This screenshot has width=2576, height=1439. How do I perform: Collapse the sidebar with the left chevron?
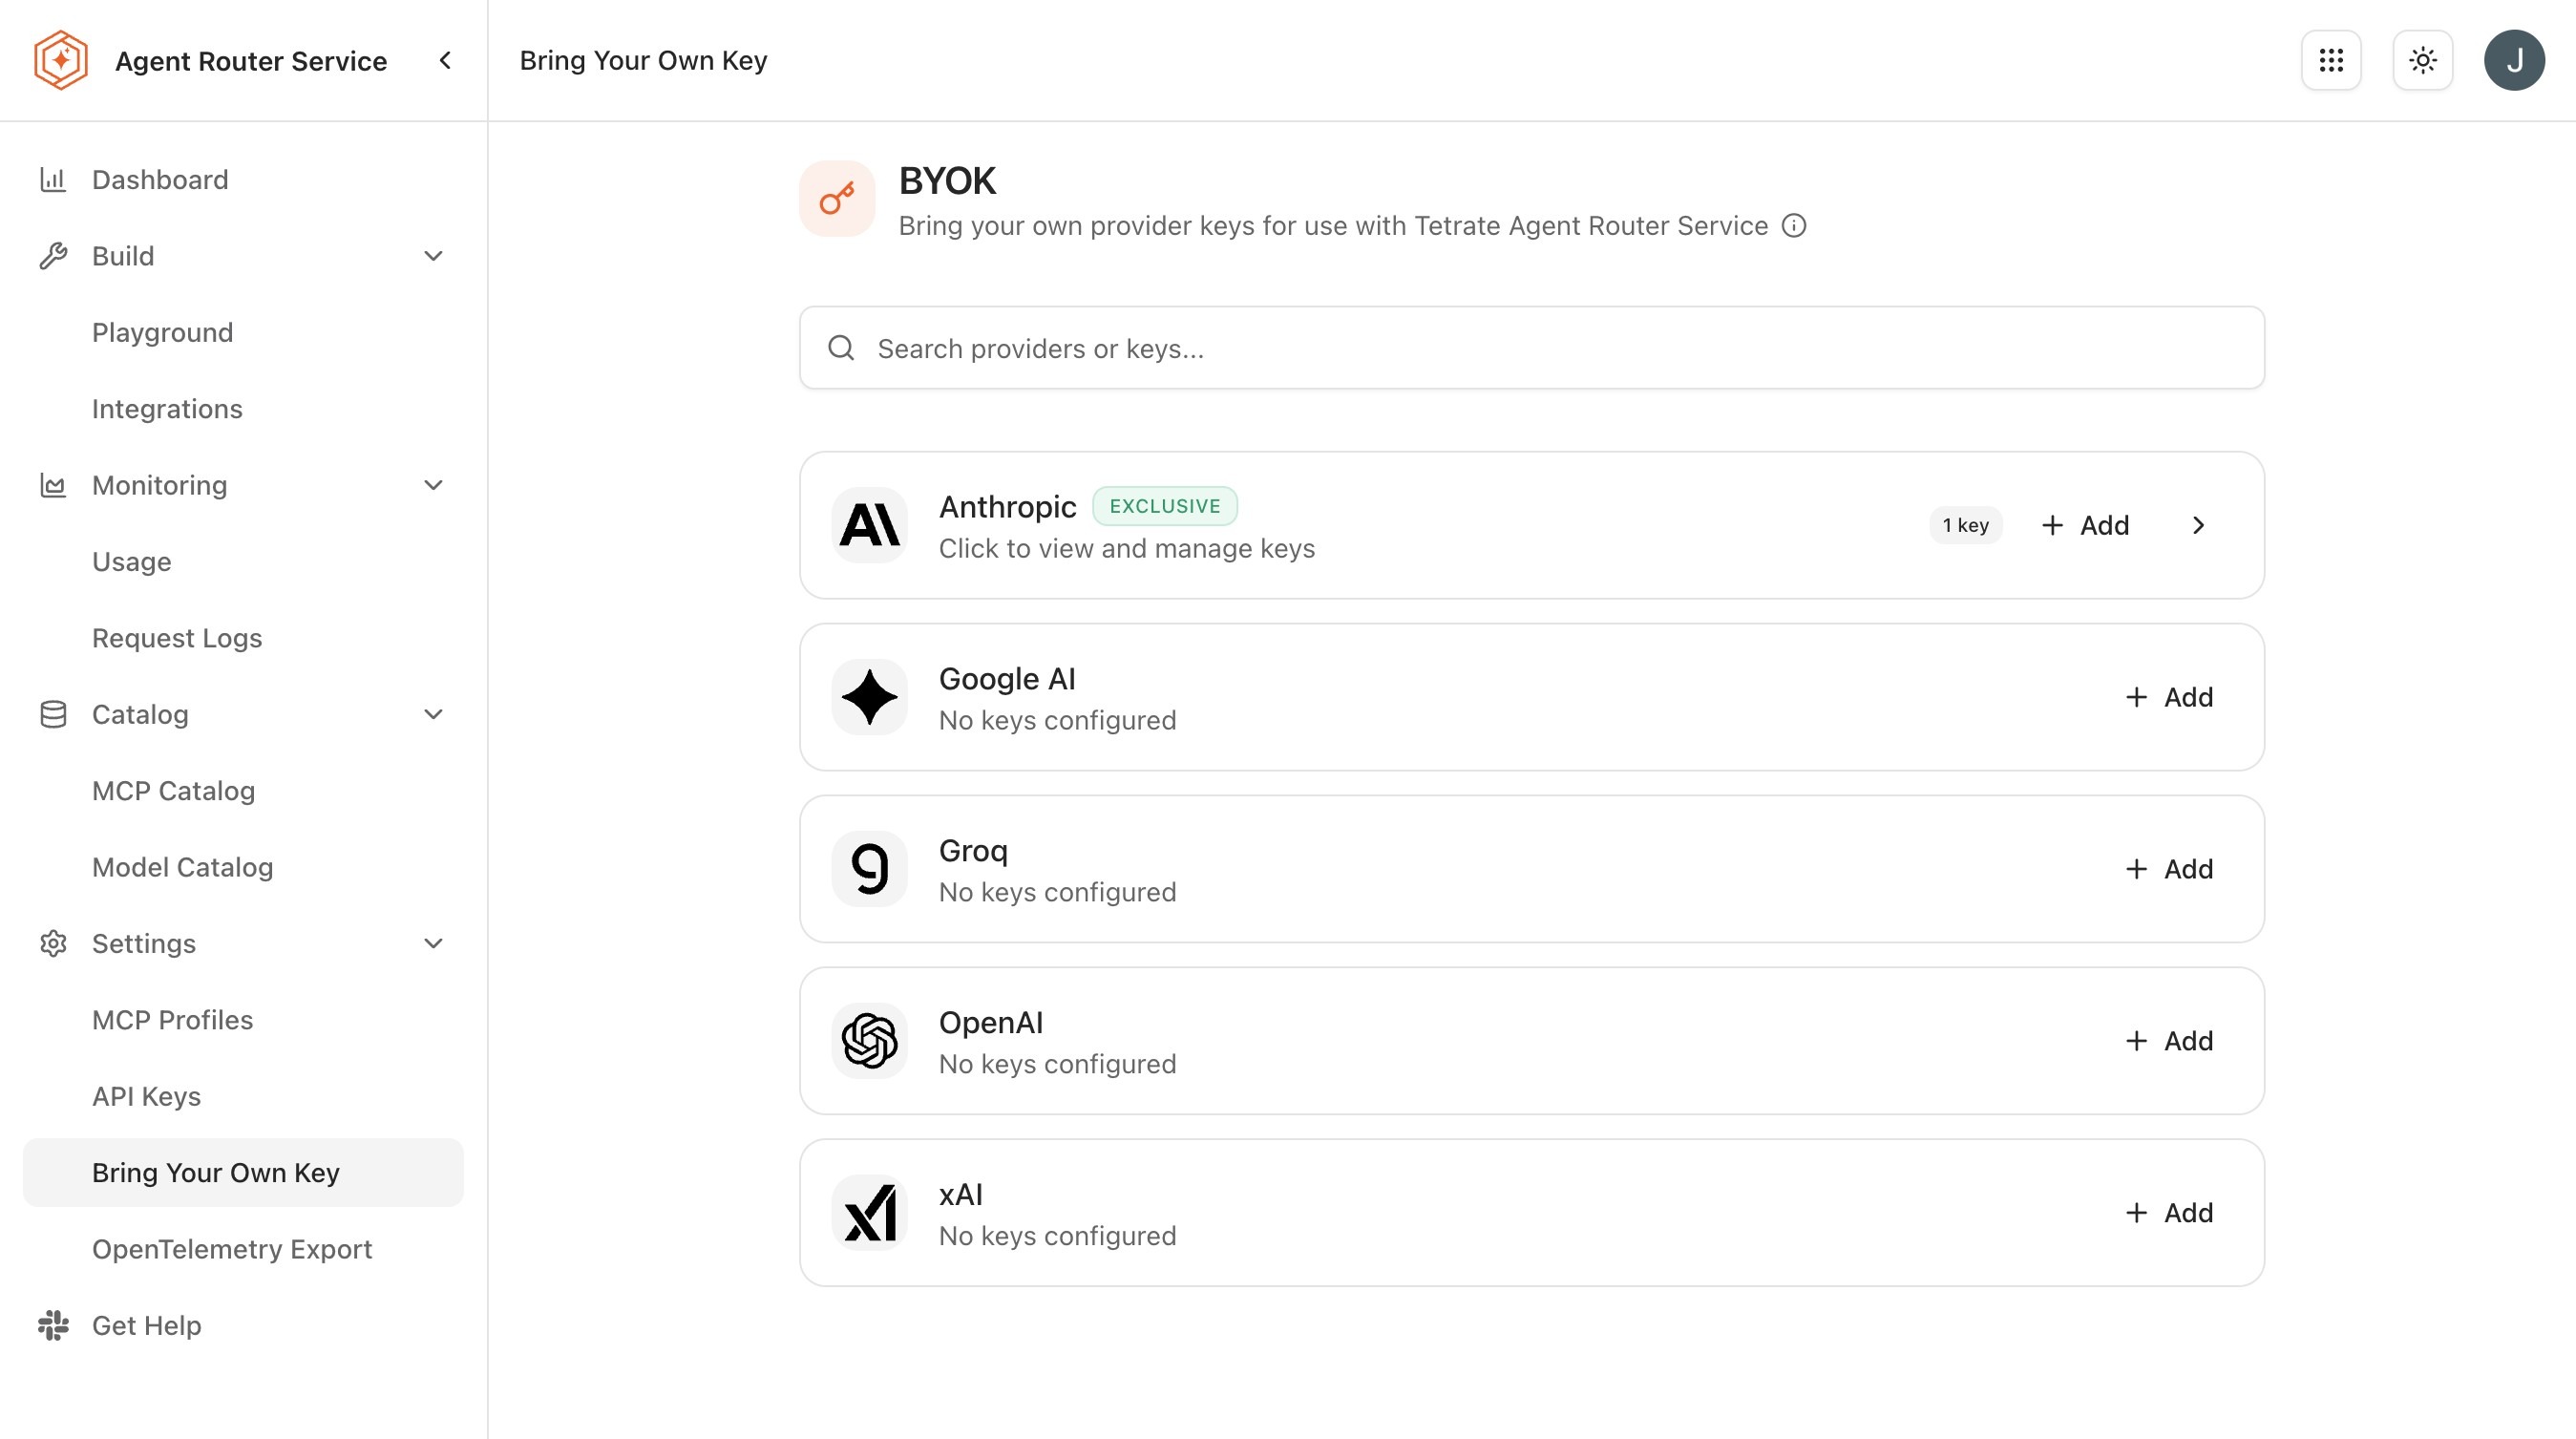(445, 60)
